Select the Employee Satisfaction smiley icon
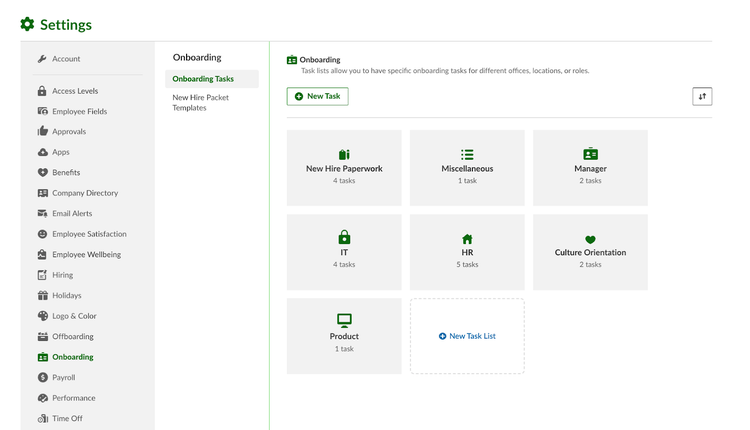750x430 pixels. (43, 234)
